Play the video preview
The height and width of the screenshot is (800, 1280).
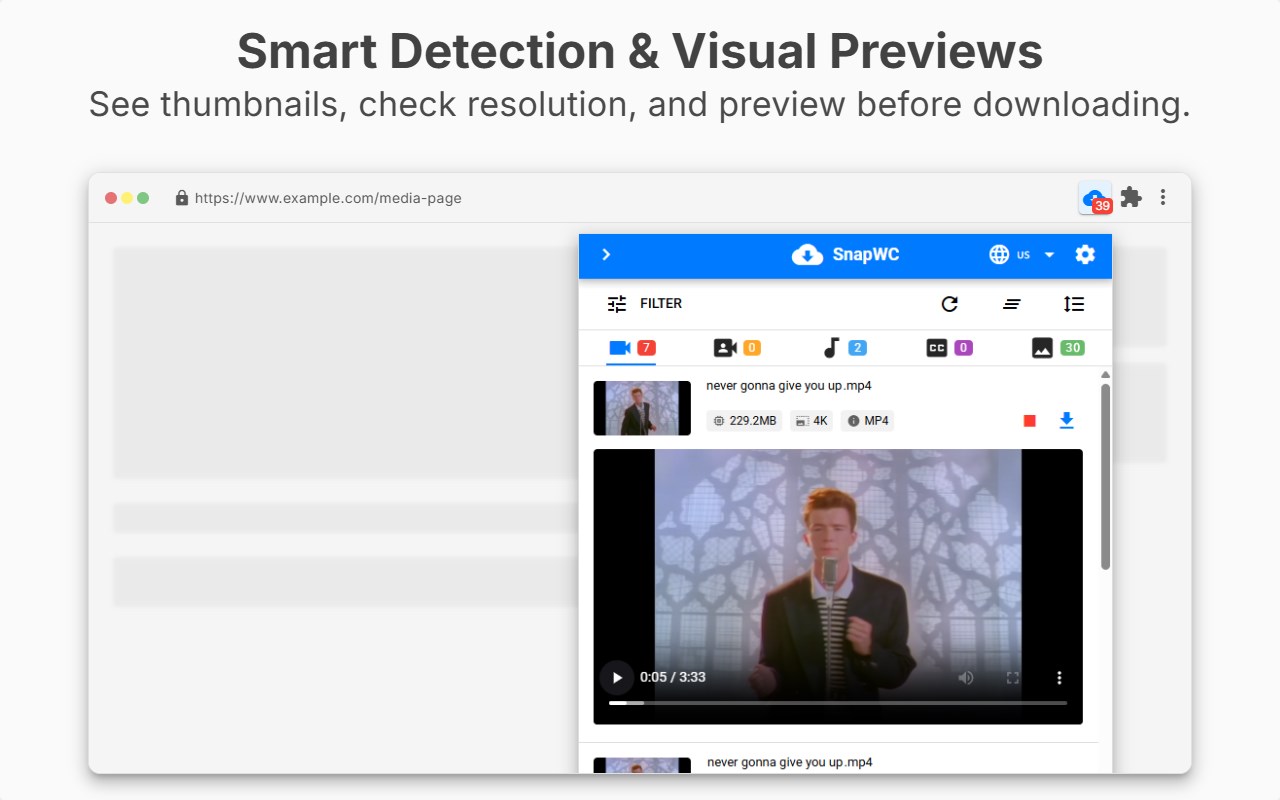617,677
